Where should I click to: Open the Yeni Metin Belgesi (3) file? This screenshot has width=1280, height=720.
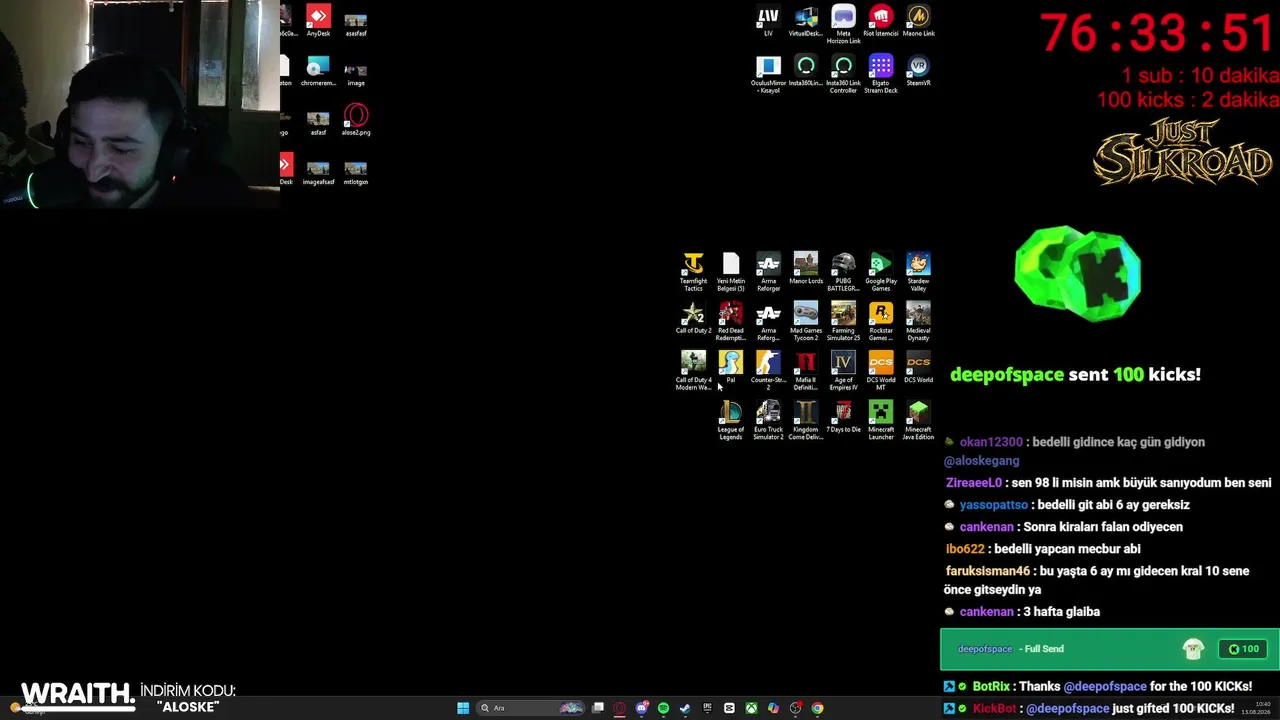[731, 271]
